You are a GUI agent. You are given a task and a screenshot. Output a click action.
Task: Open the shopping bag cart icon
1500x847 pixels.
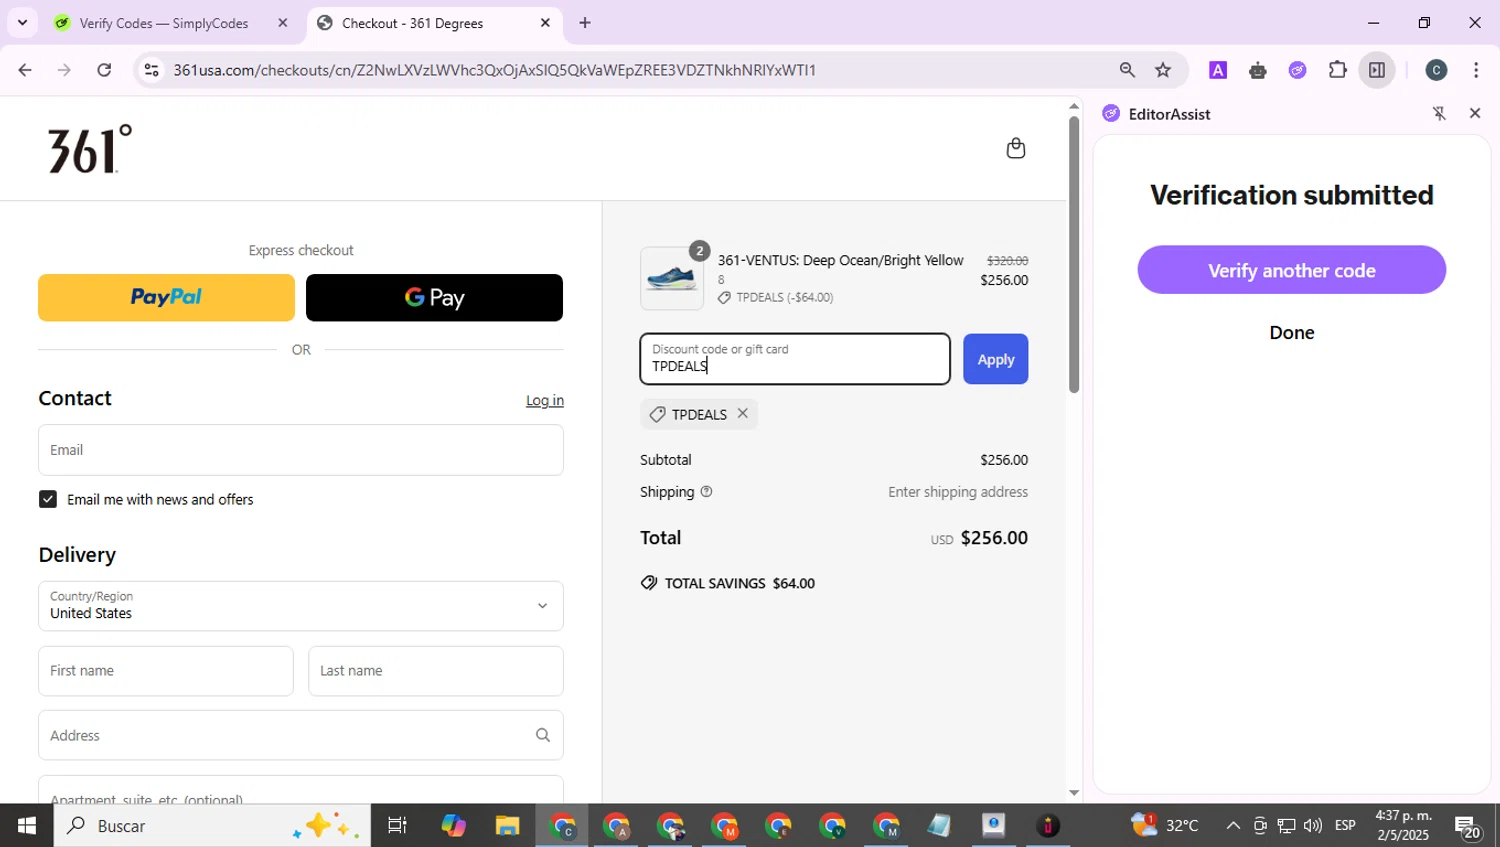click(x=1015, y=148)
